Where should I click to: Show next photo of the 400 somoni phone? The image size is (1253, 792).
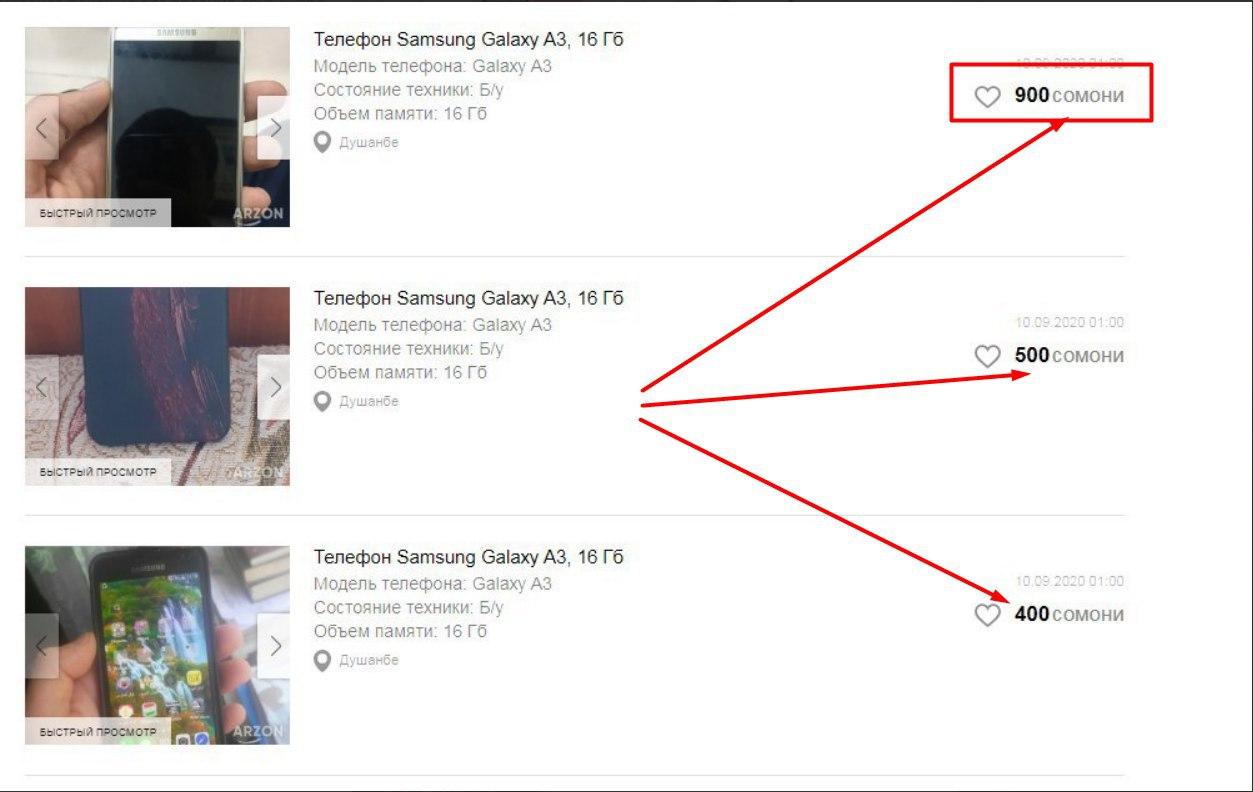tap(274, 646)
